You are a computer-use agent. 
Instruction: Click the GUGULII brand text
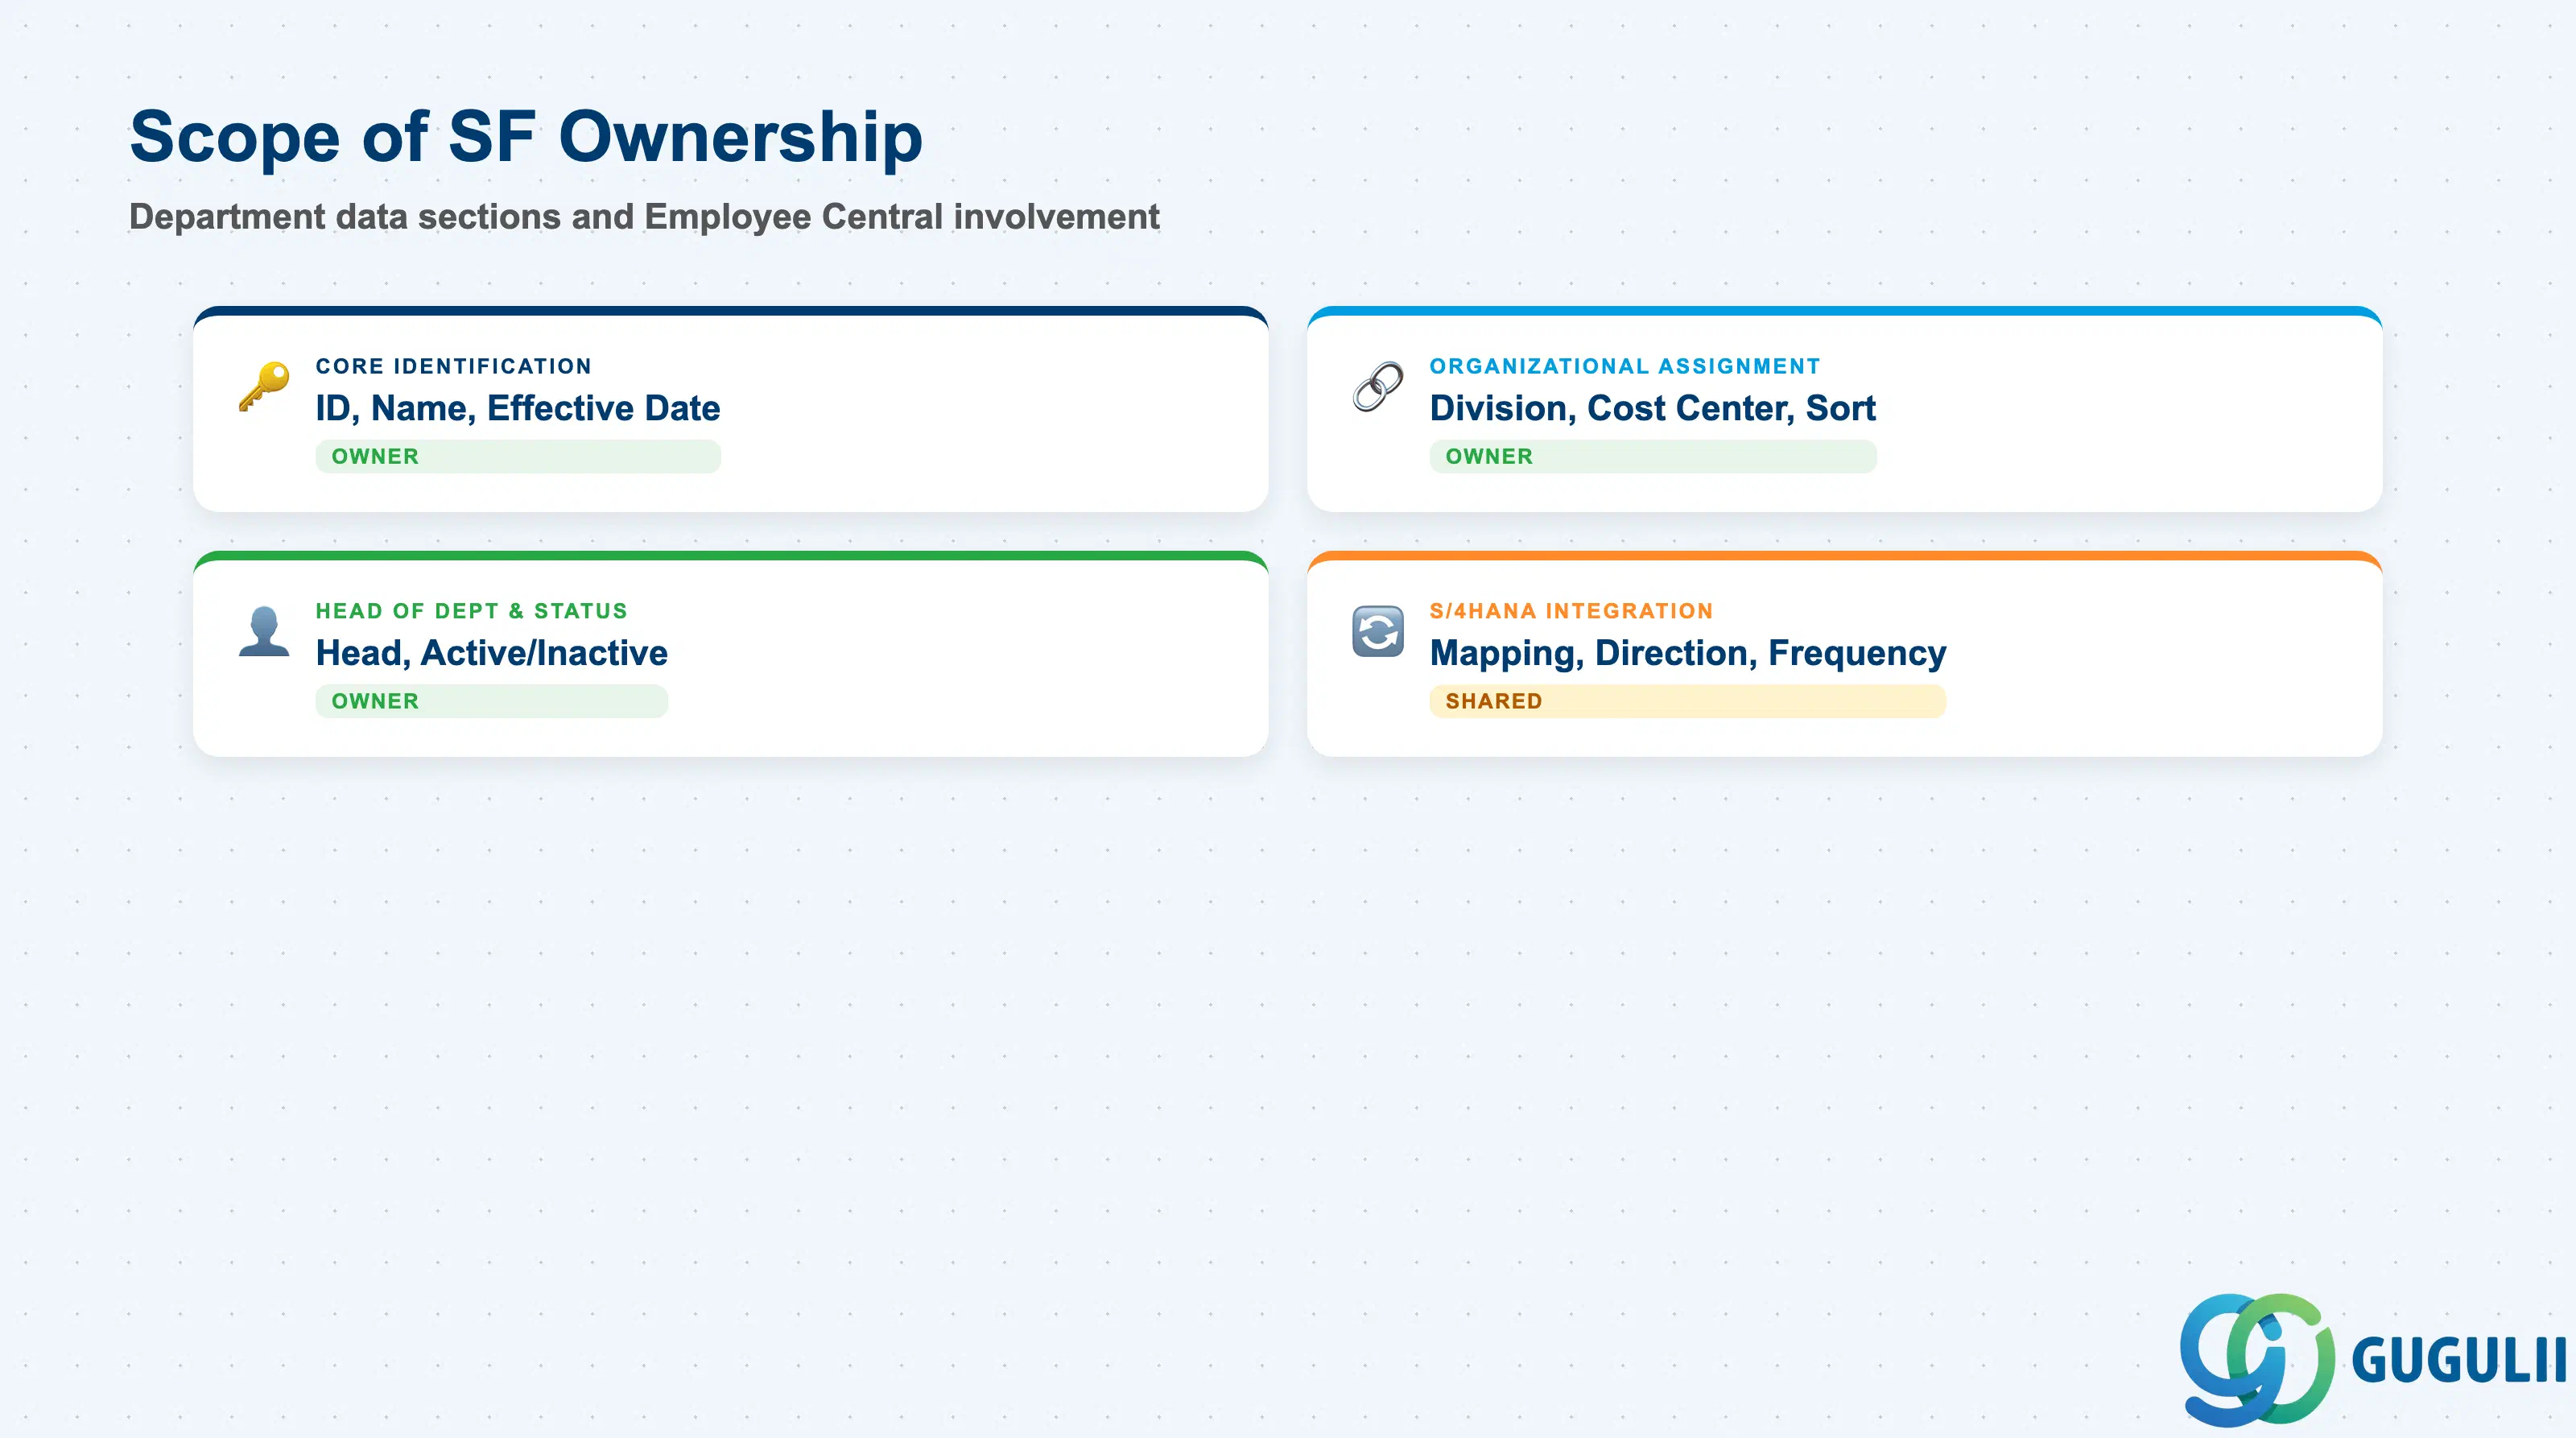coord(2458,1361)
